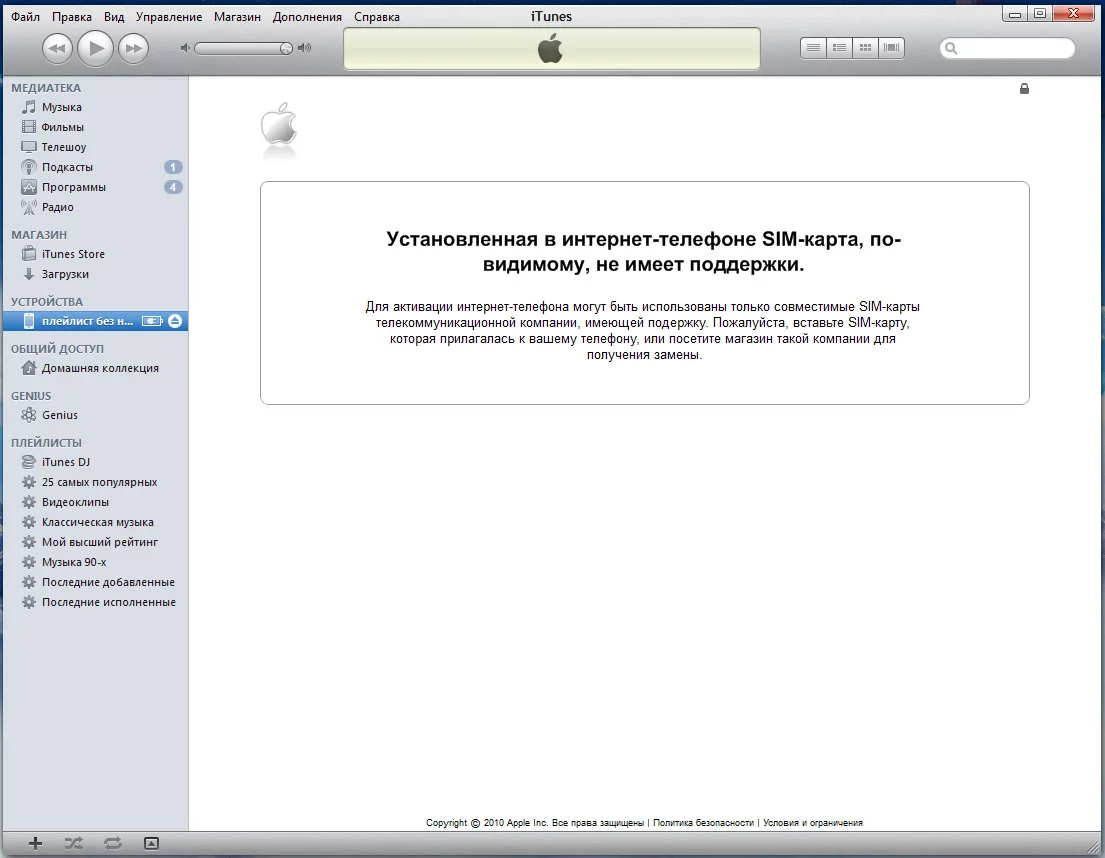Screen dimensions: 1105x858
Task: Open the Управление menu
Action: 169,16
